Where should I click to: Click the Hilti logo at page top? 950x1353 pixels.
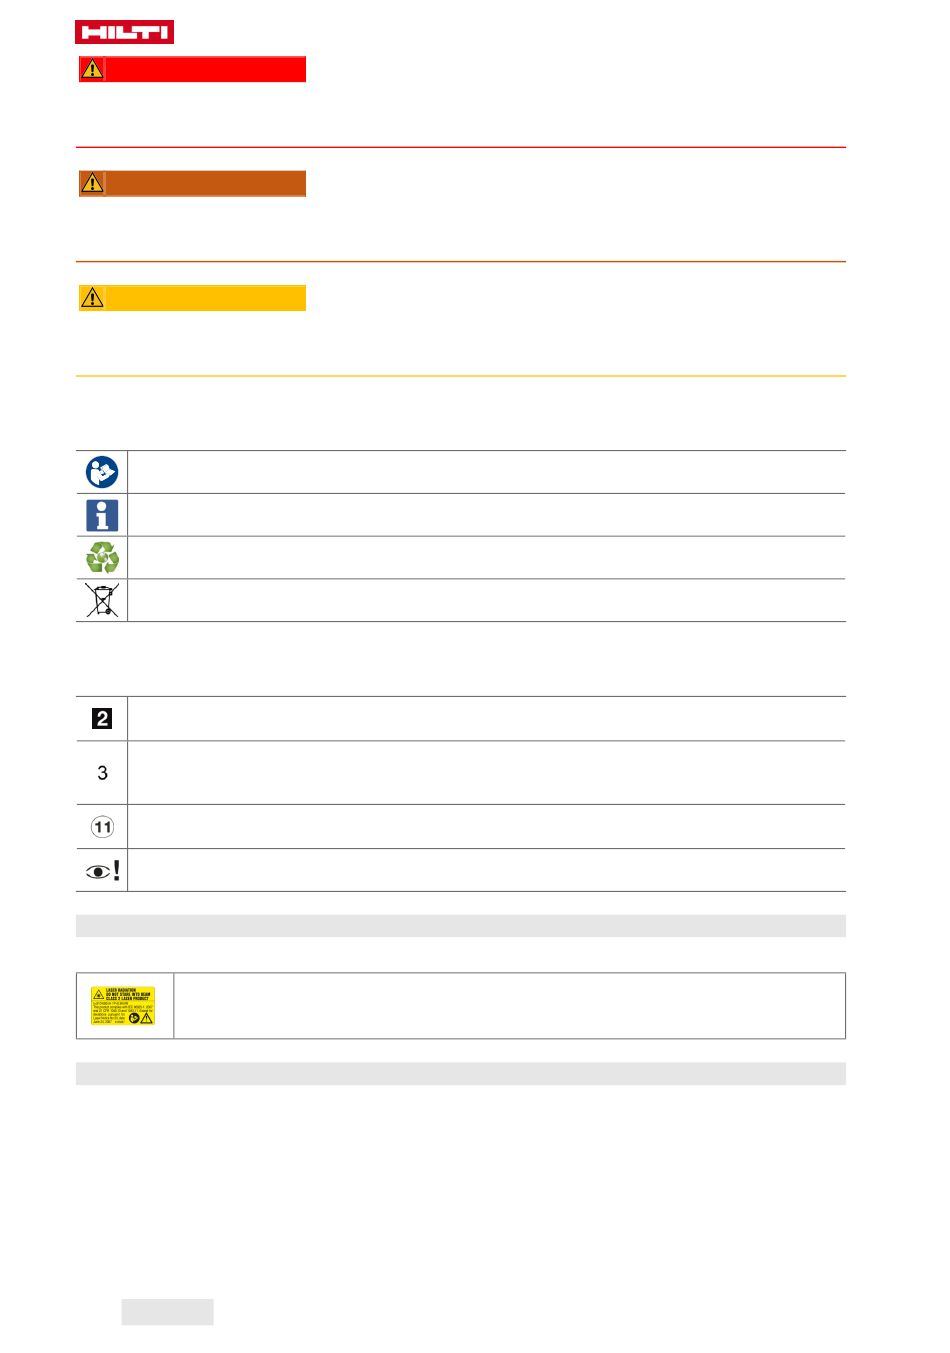[x=124, y=32]
